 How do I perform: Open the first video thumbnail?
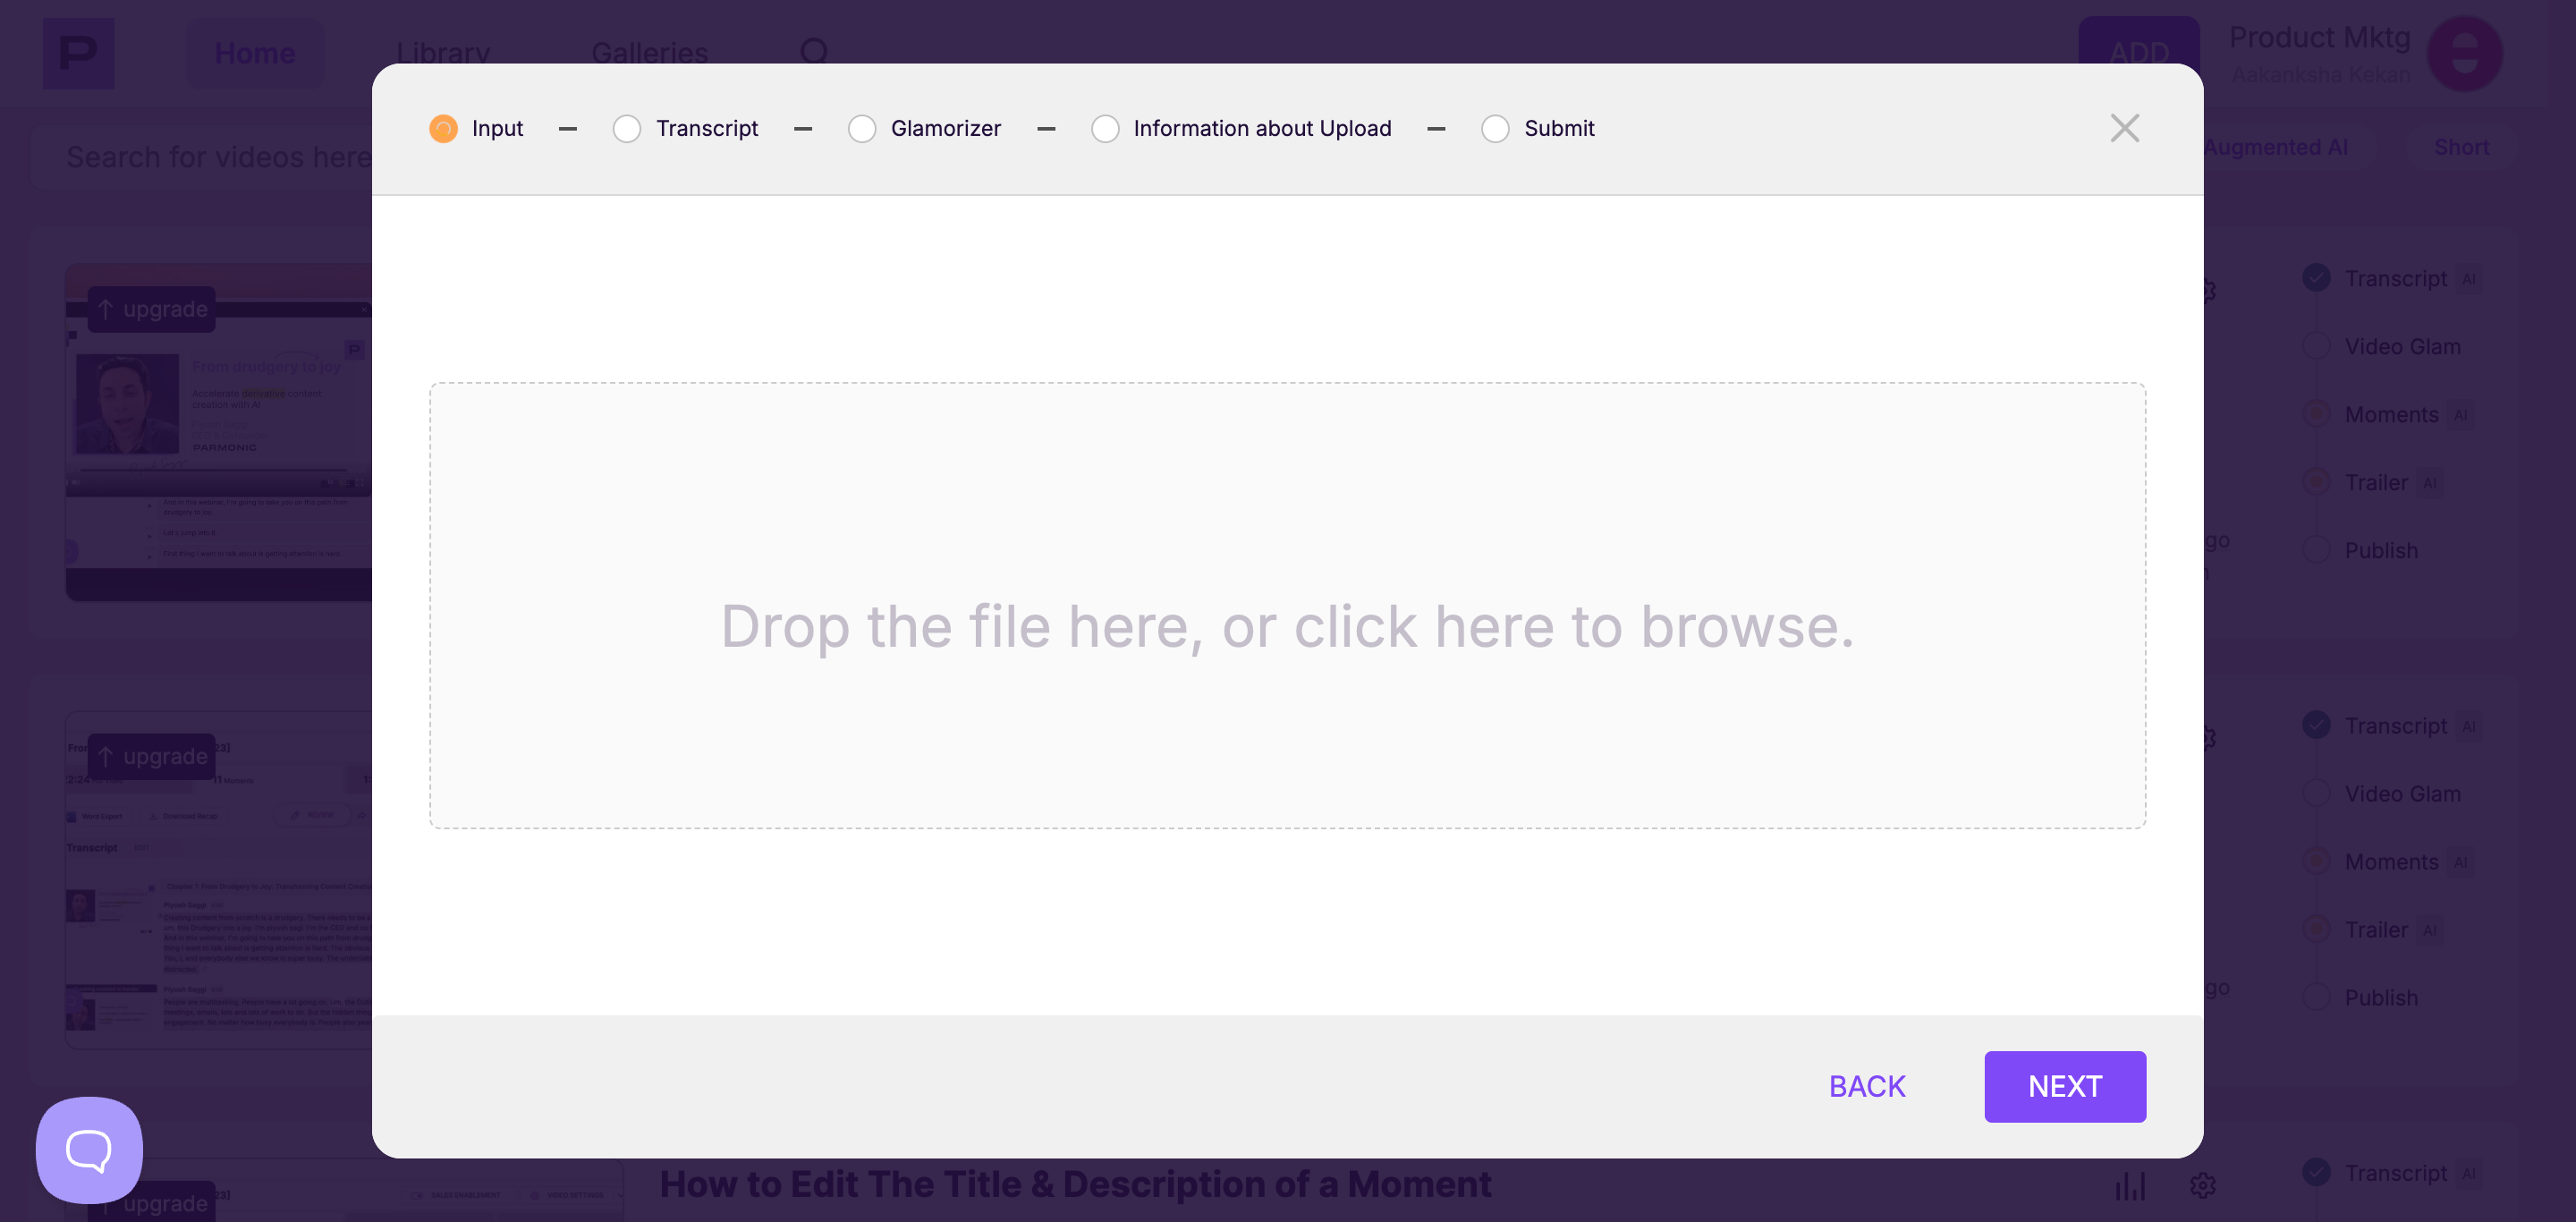[219, 432]
